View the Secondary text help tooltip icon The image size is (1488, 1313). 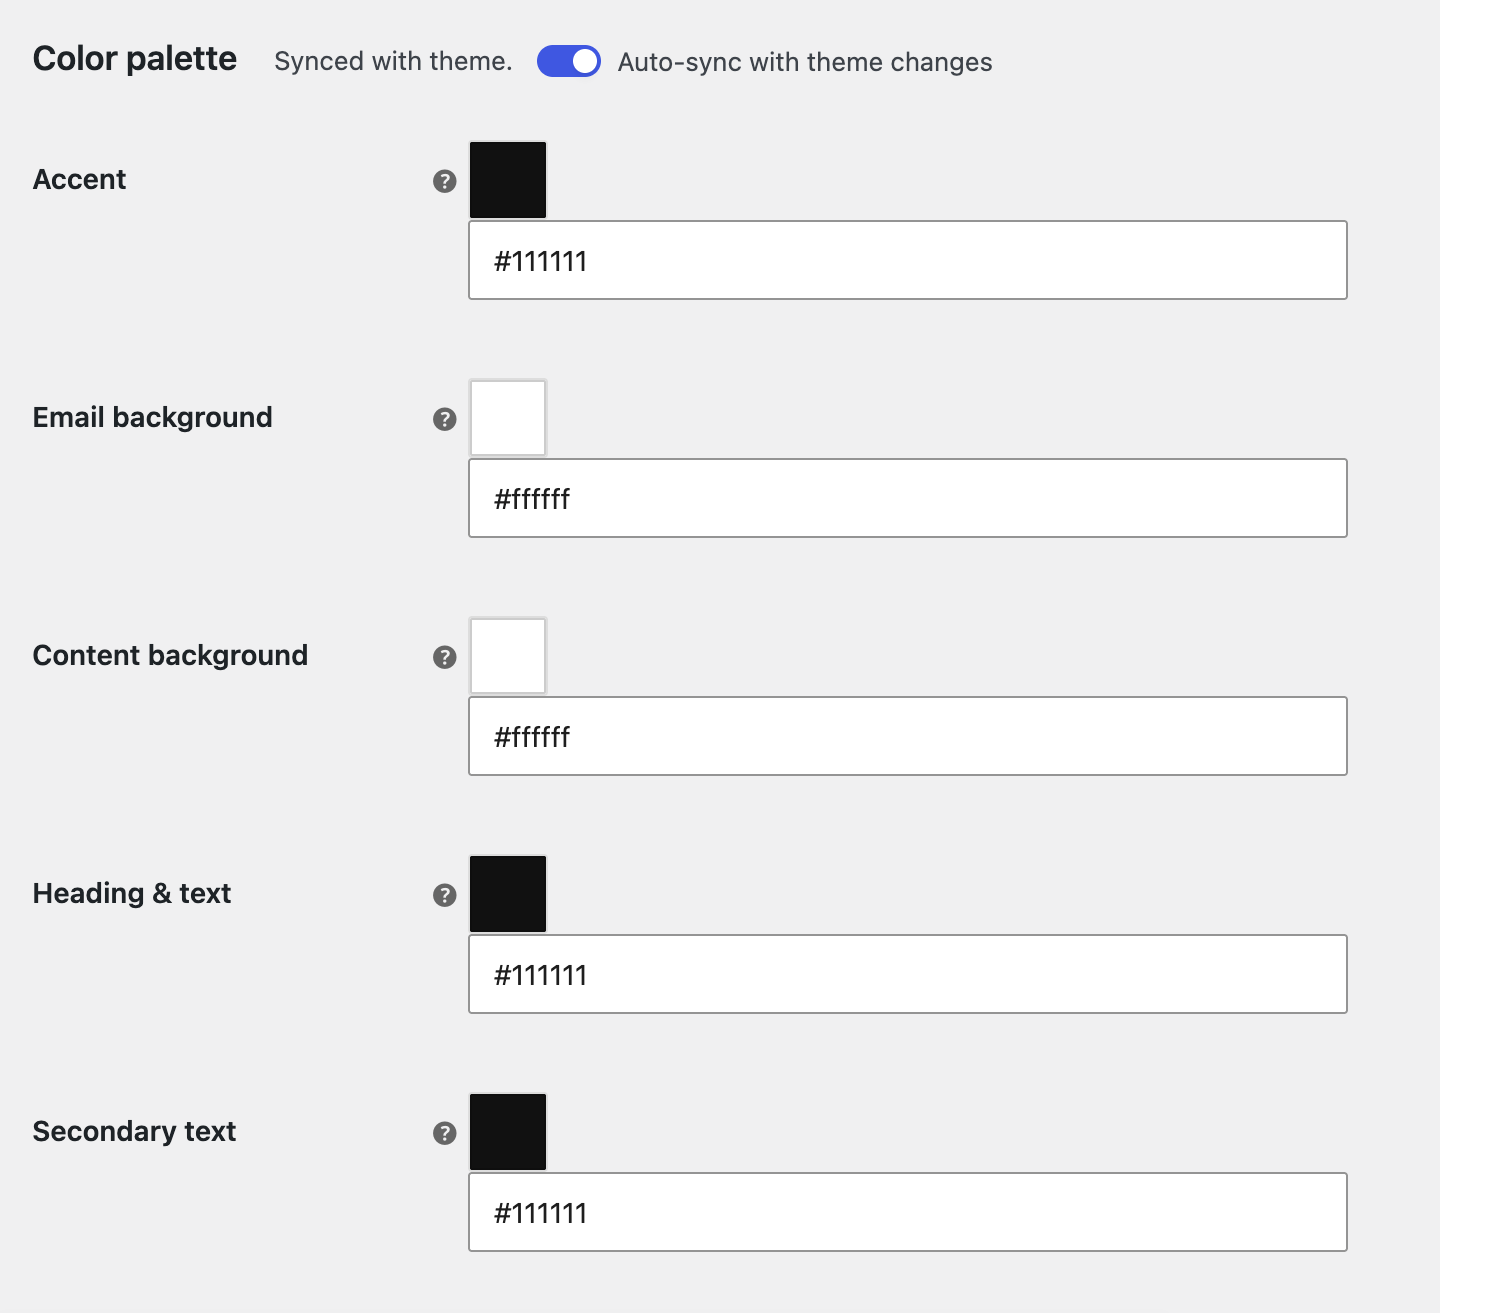pyautogui.click(x=445, y=1133)
